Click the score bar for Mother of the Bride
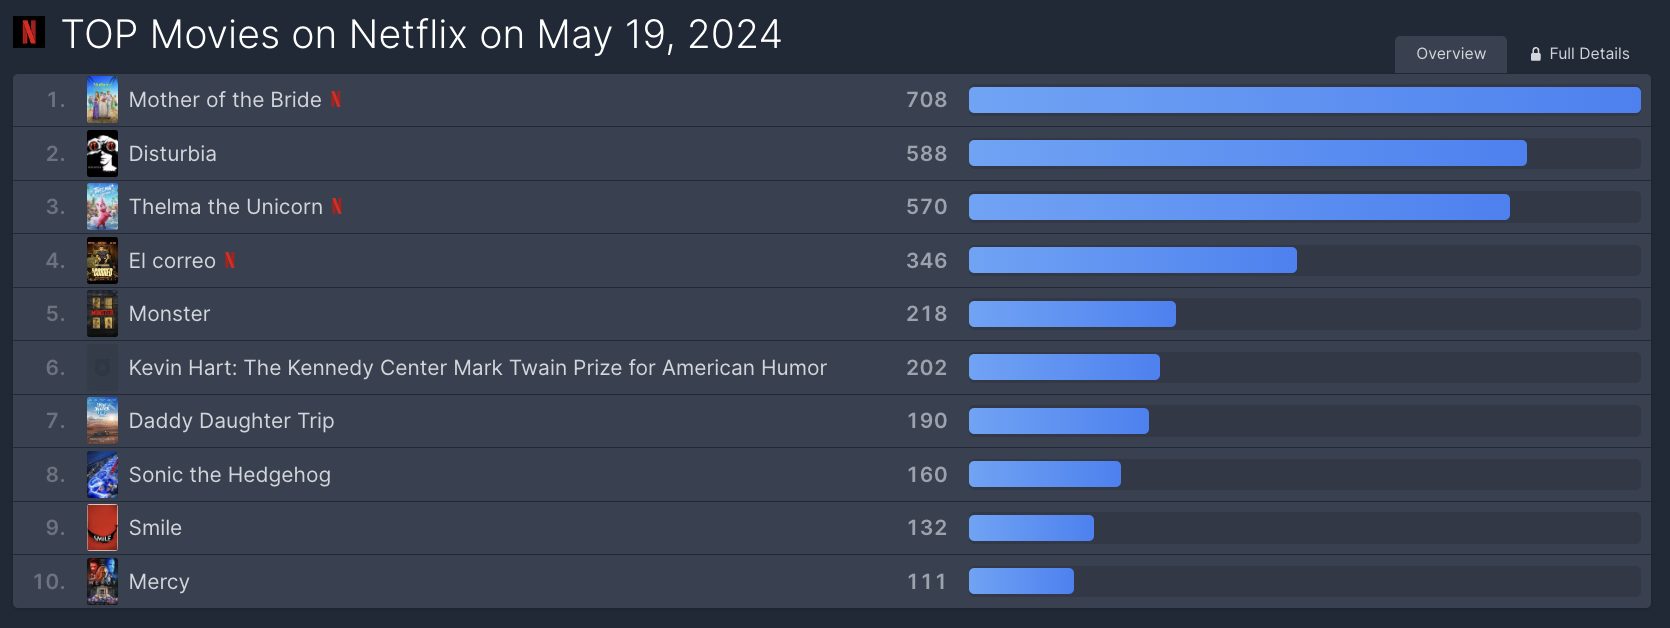The image size is (1670, 628). click(x=1305, y=100)
